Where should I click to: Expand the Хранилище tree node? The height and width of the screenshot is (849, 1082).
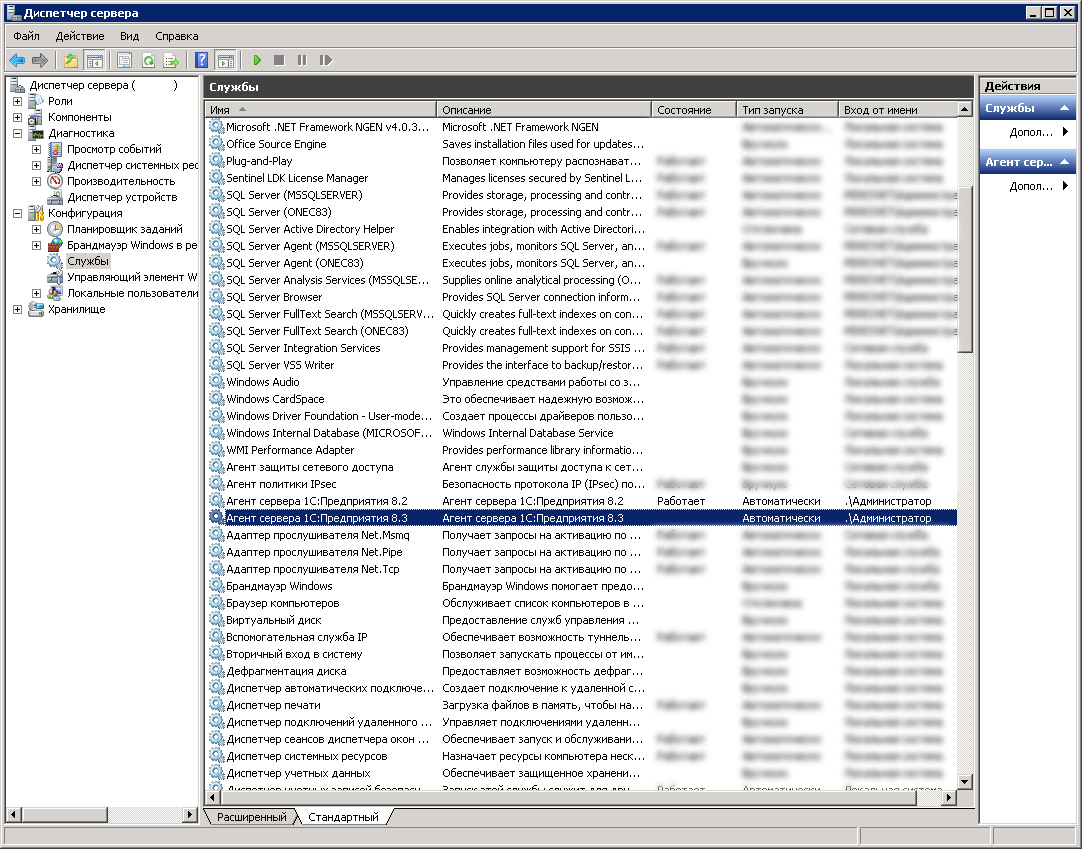click(17, 309)
